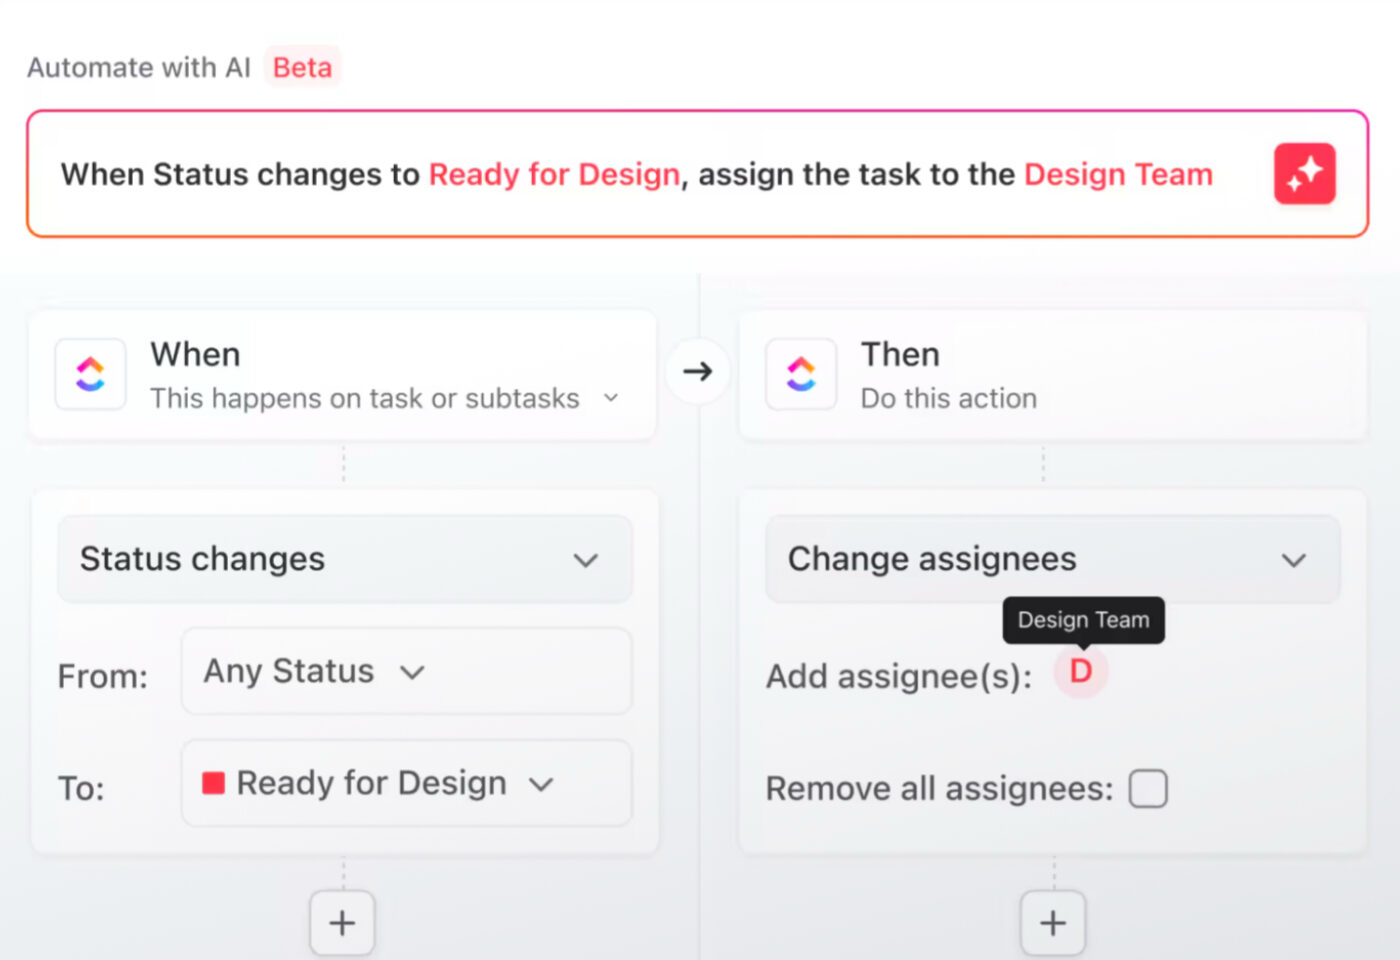The height and width of the screenshot is (960, 1400).
Task: Click the Beta badge
Action: coord(302,67)
